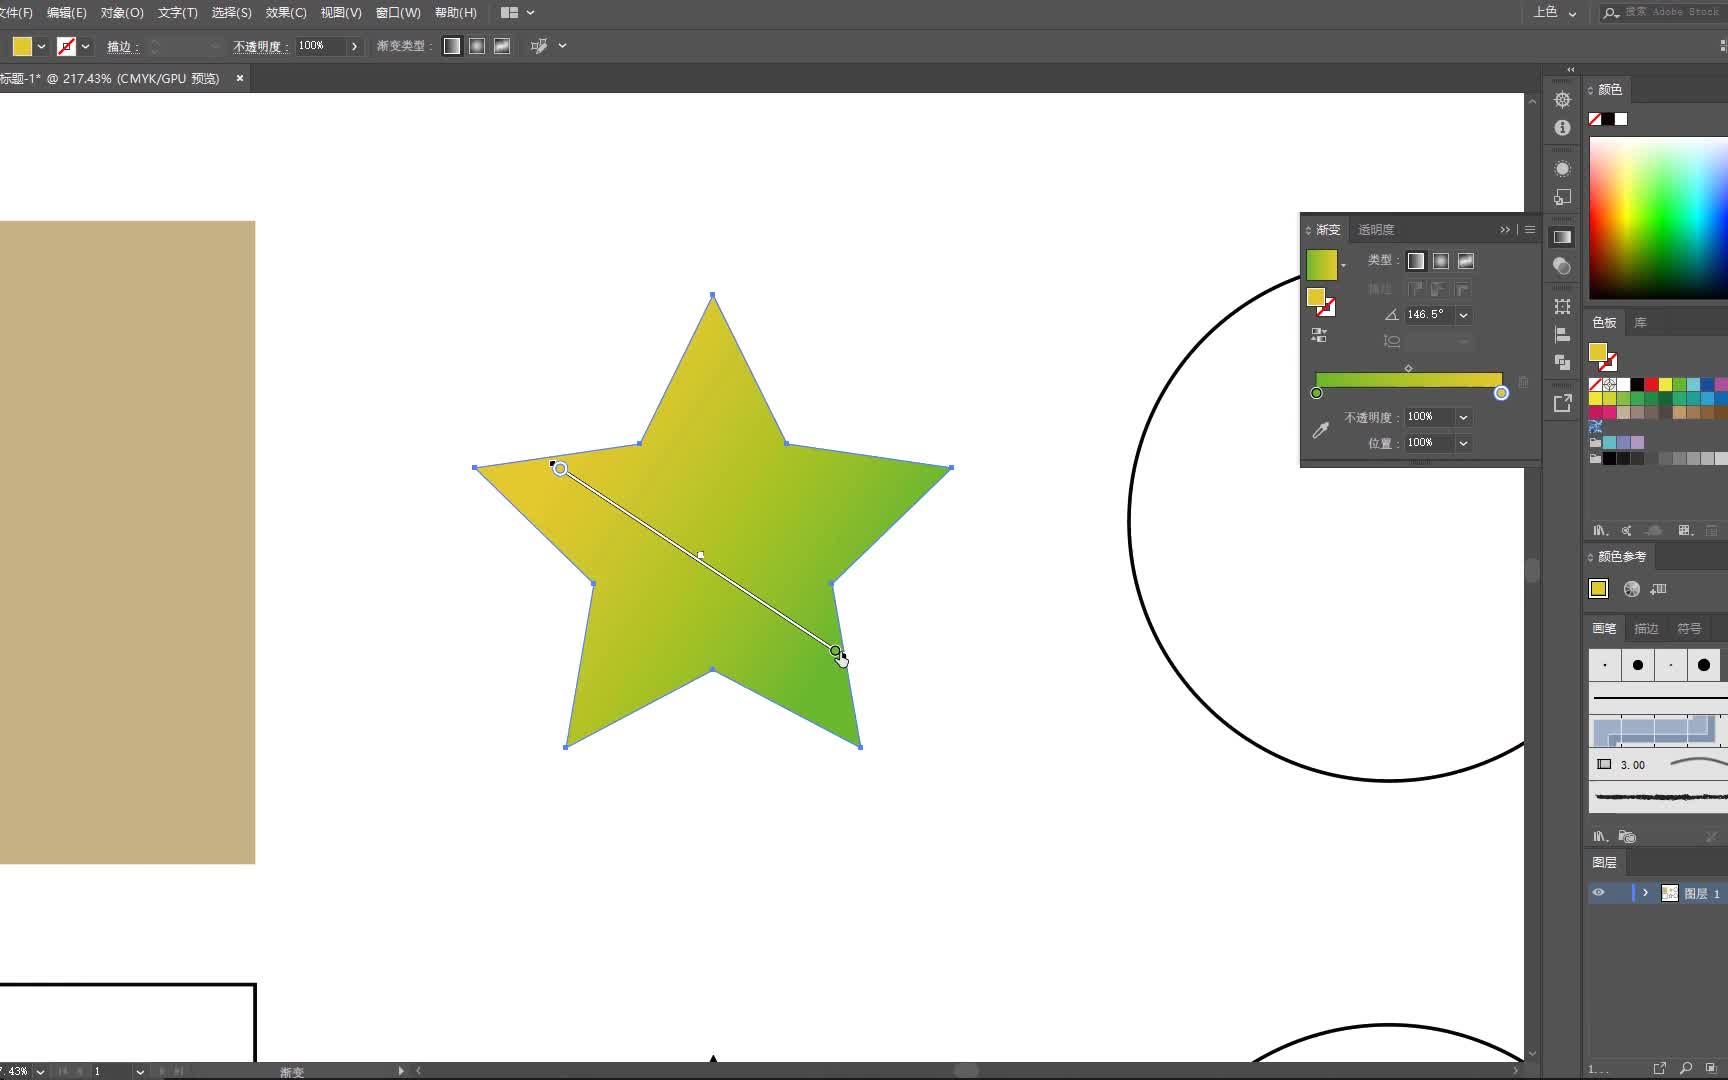Click the red swatch in Swatches panel
Image resolution: width=1728 pixels, height=1080 pixels.
[x=1651, y=384]
